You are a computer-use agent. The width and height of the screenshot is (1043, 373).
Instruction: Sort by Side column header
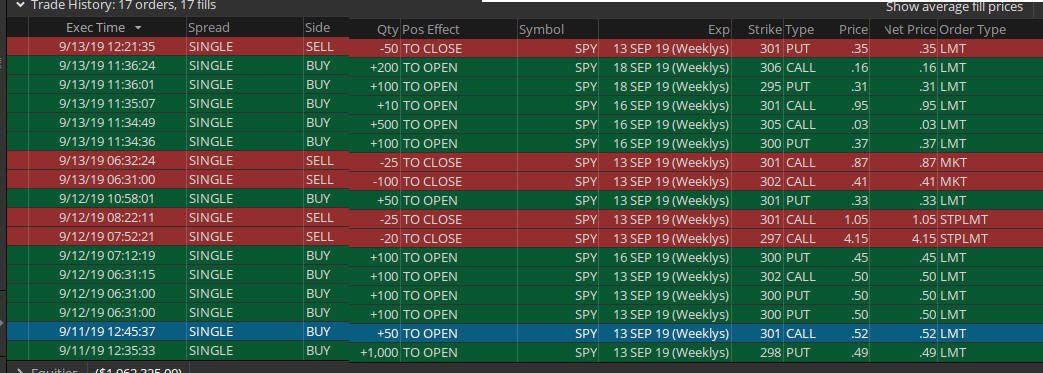point(317,28)
